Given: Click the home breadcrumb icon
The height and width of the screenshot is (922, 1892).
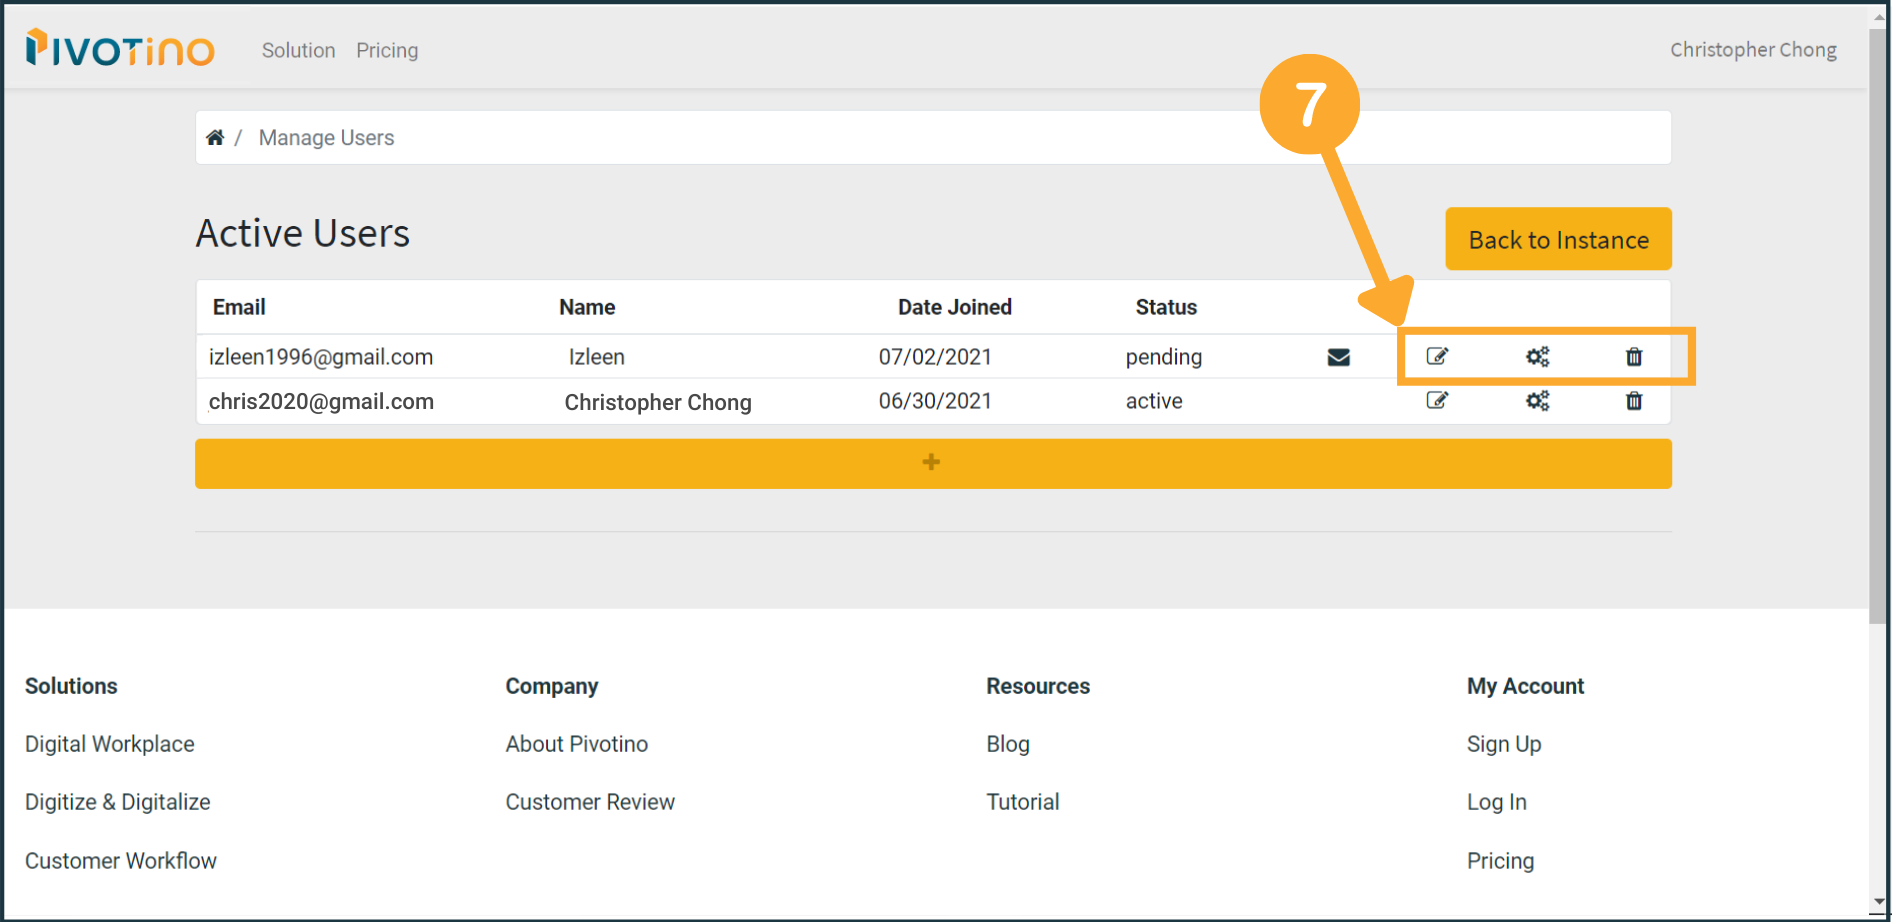Looking at the screenshot, I should pos(215,138).
